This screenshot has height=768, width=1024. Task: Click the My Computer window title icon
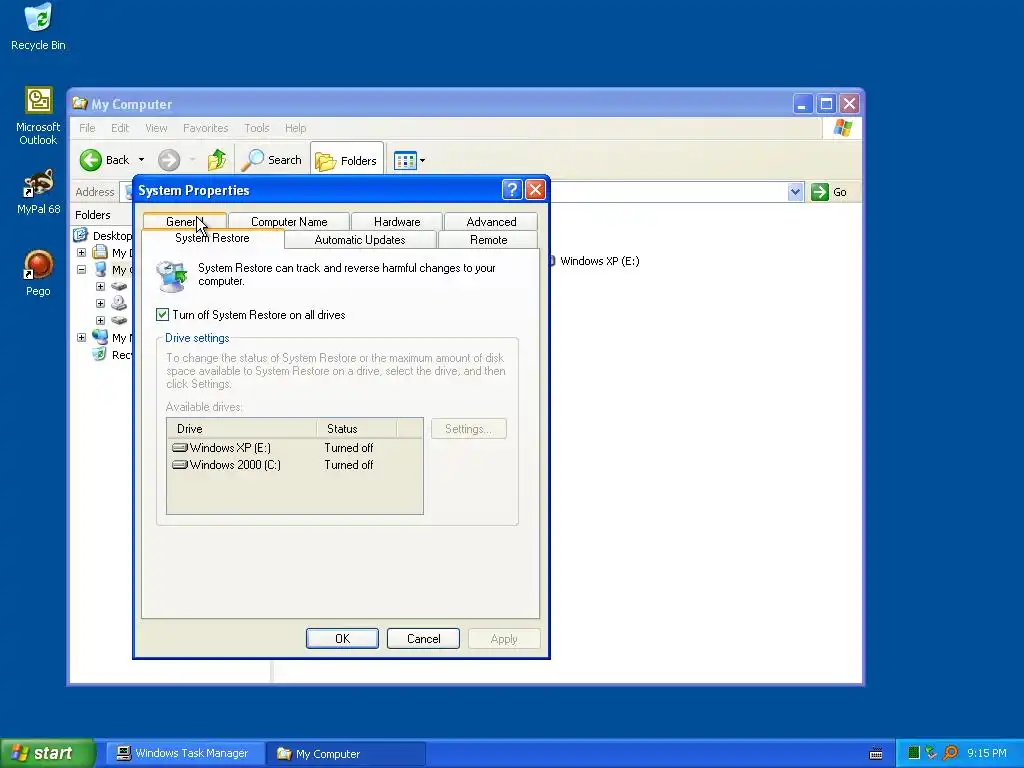pos(80,104)
